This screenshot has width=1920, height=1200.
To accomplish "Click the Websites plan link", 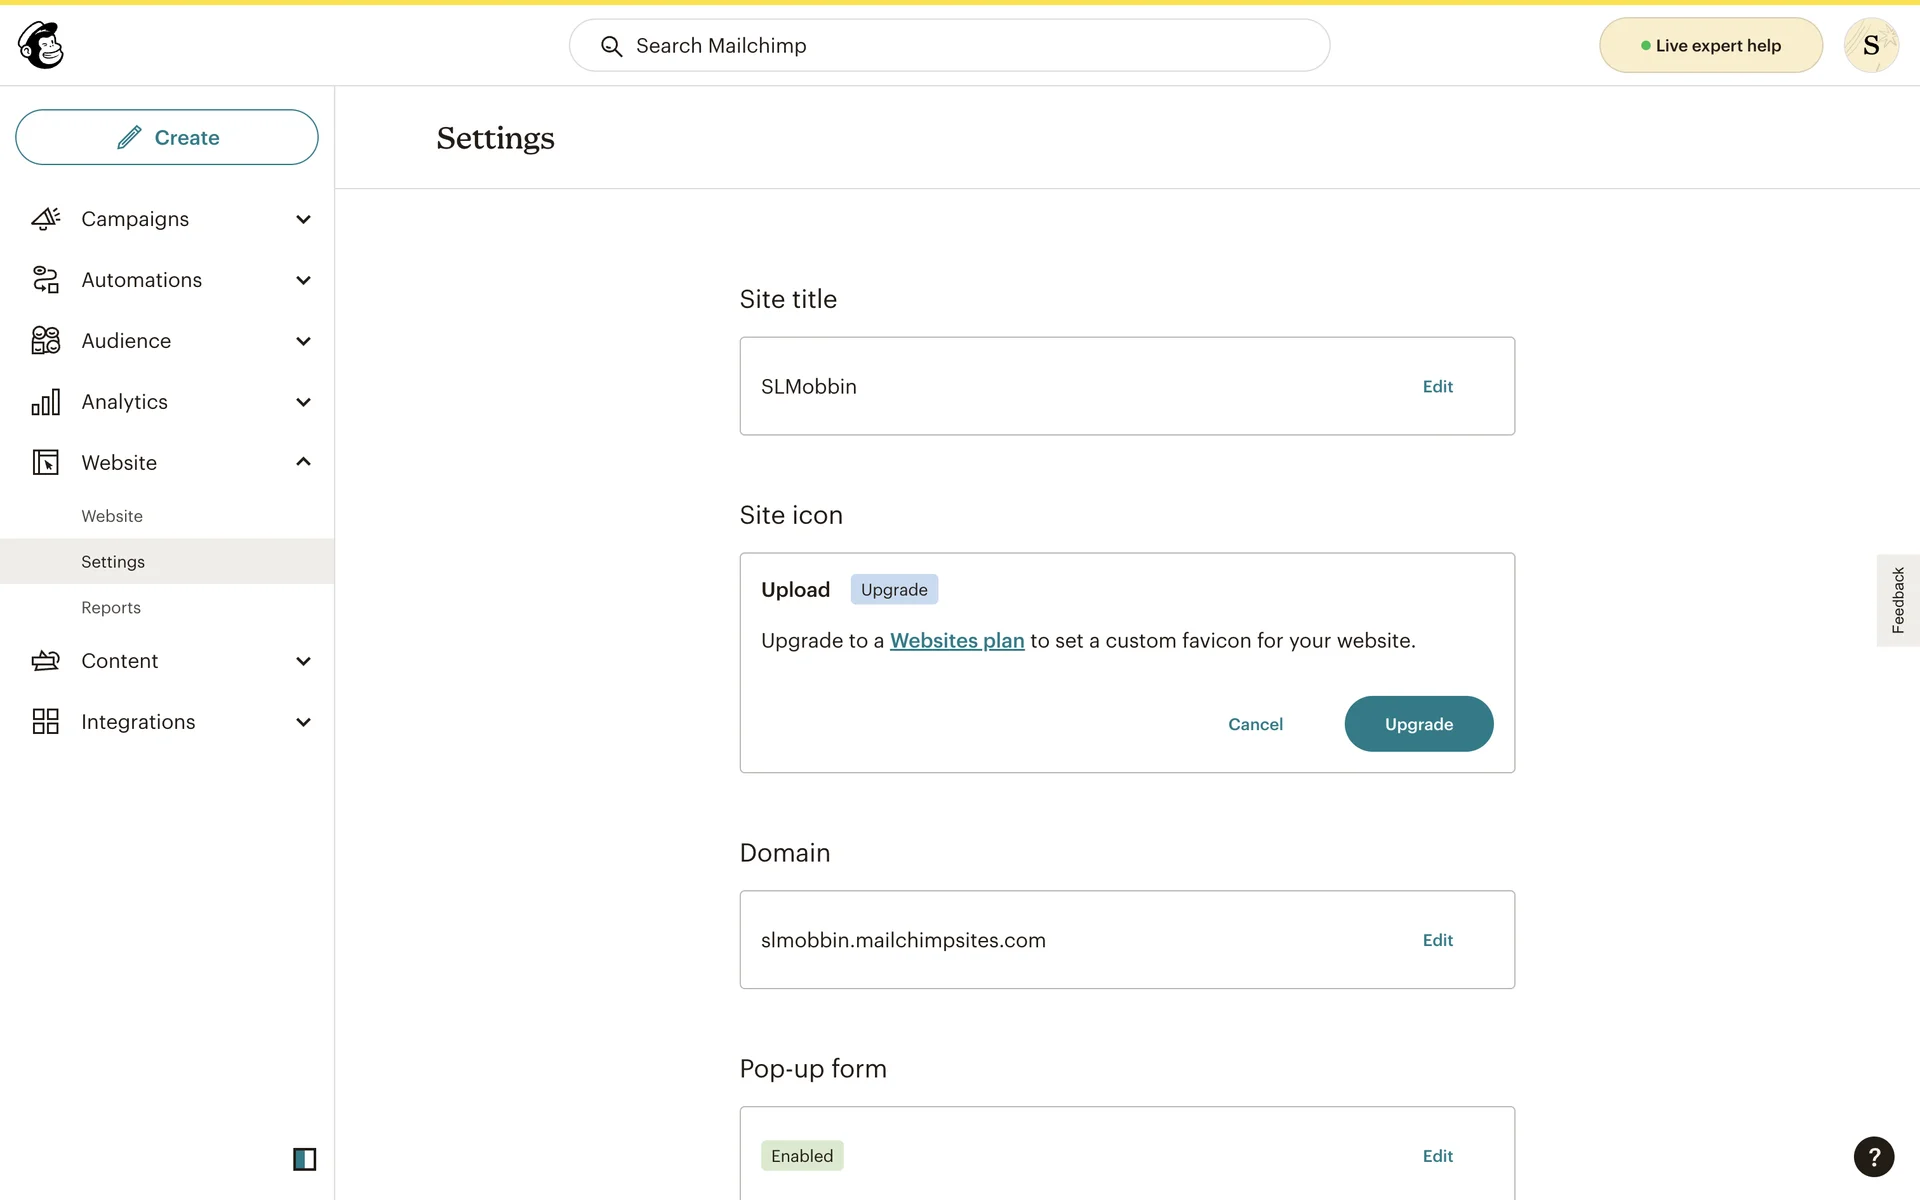I will pos(956,641).
